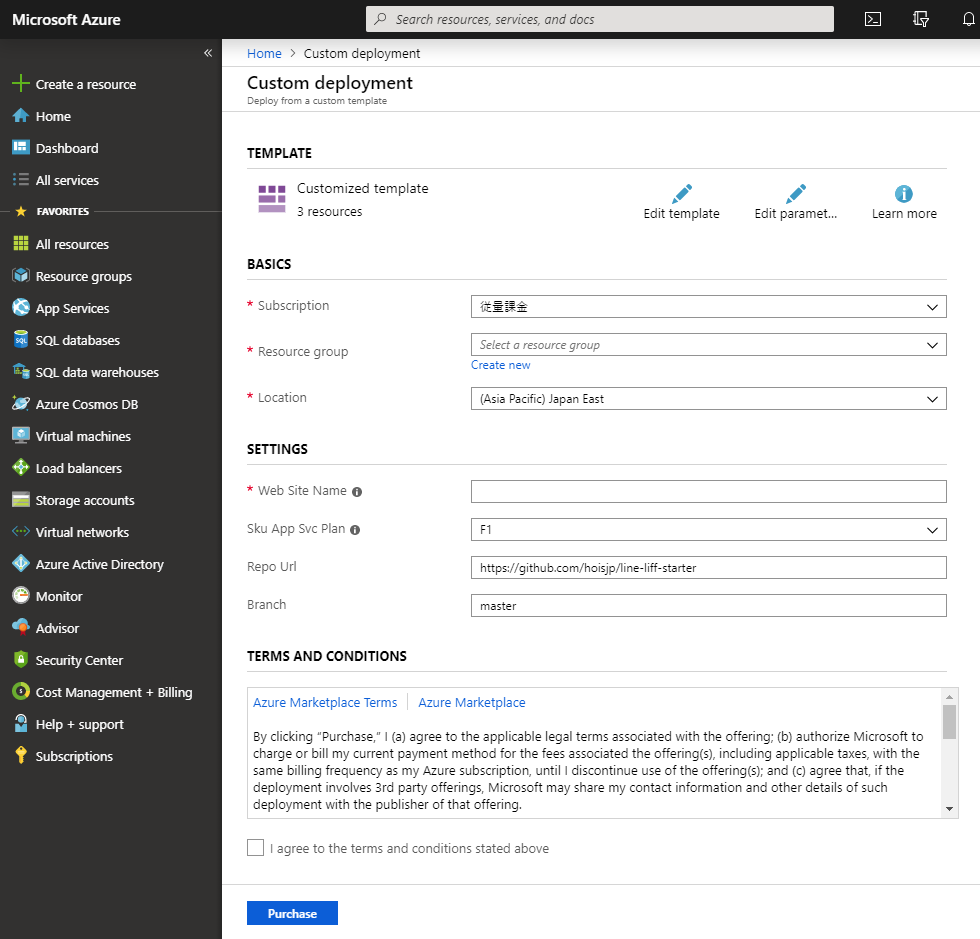Screen dimensions: 980x939
Task: Open Home via sidebar house icon
Action: [21, 116]
